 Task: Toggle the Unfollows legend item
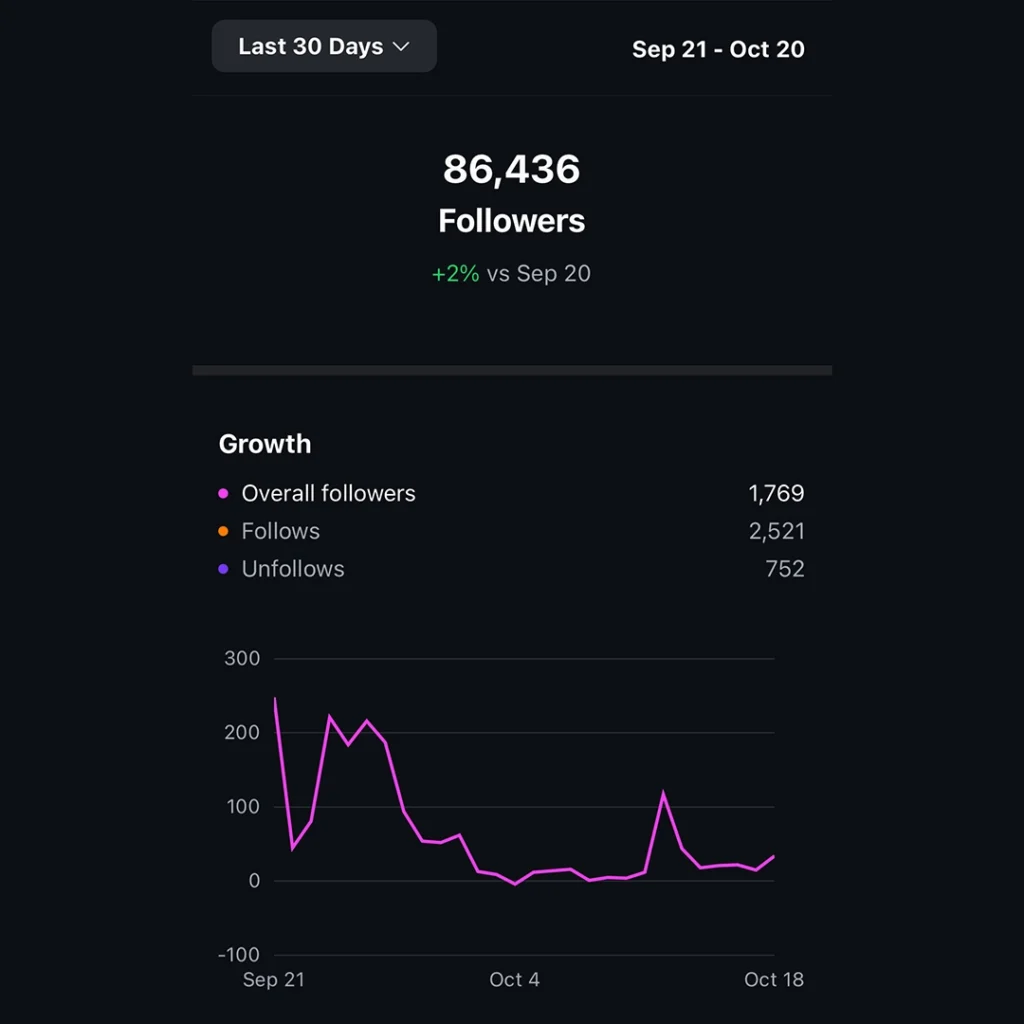292,569
